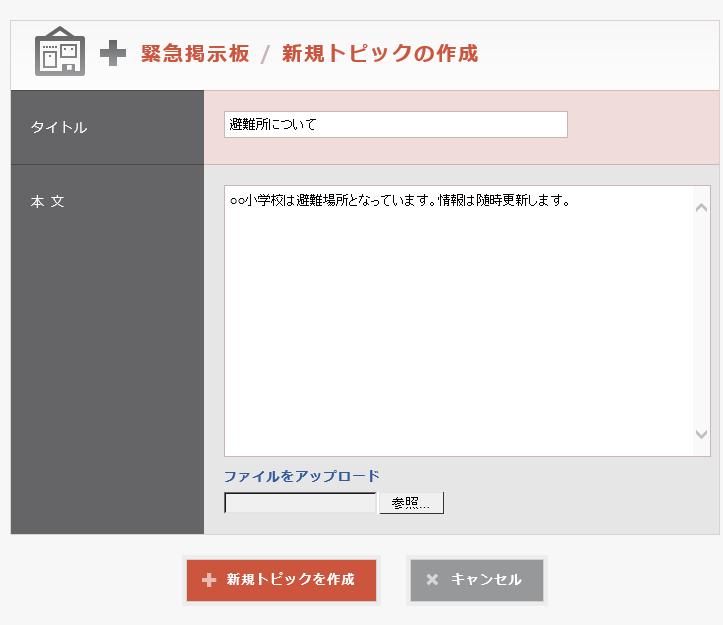Click the gray plus icon beside 緊急掲示板
723x625 pixels.
point(113,54)
